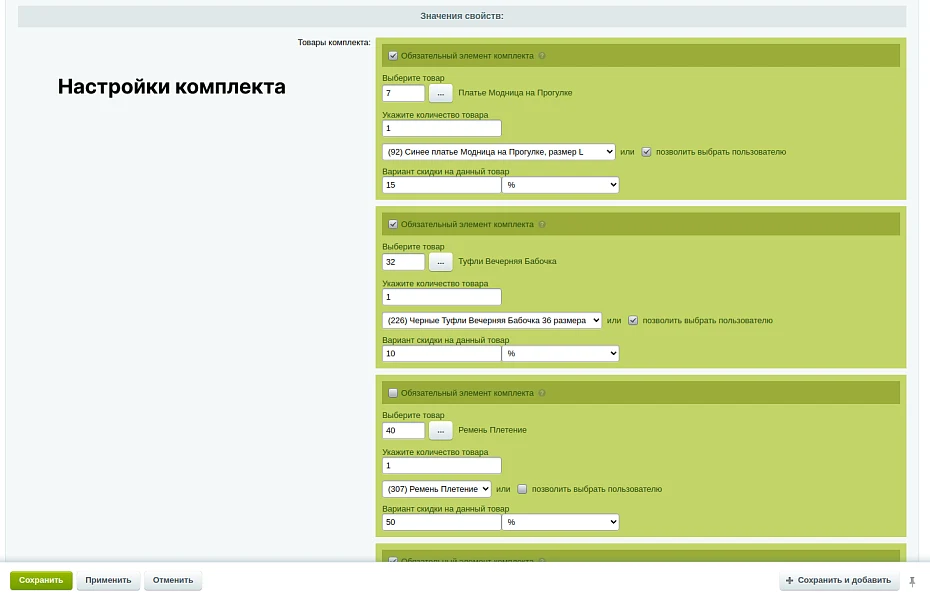The height and width of the screenshot is (600, 930).
Task: Open discount type dropdown next to 15
Action: 560,185
